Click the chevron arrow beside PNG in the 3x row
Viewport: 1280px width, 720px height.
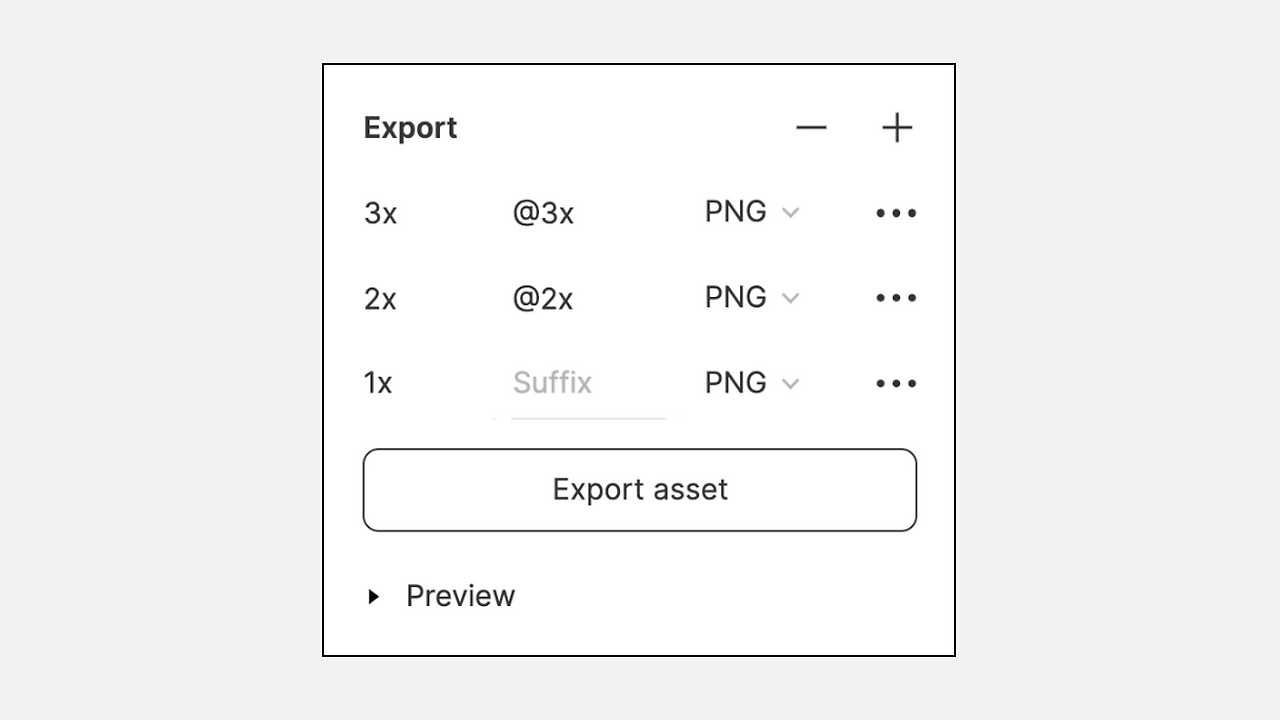(x=790, y=213)
